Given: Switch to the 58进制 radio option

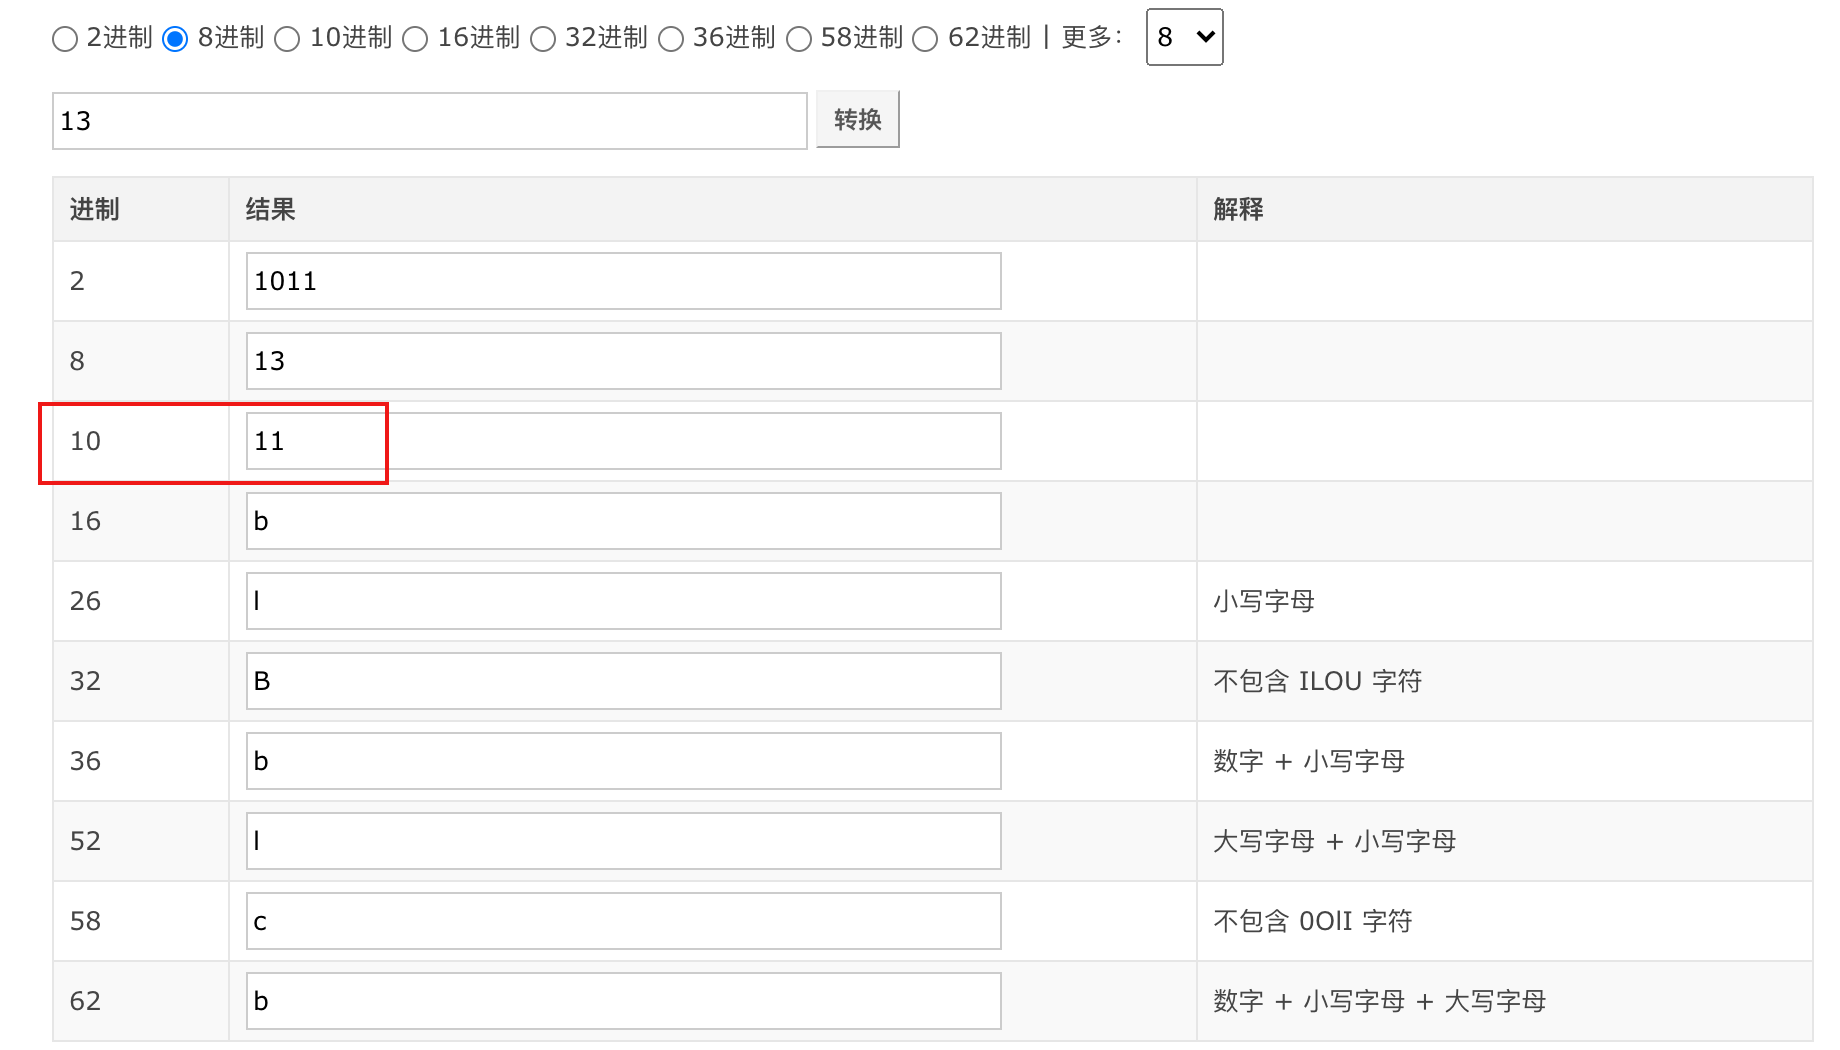Looking at the screenshot, I should point(799,39).
